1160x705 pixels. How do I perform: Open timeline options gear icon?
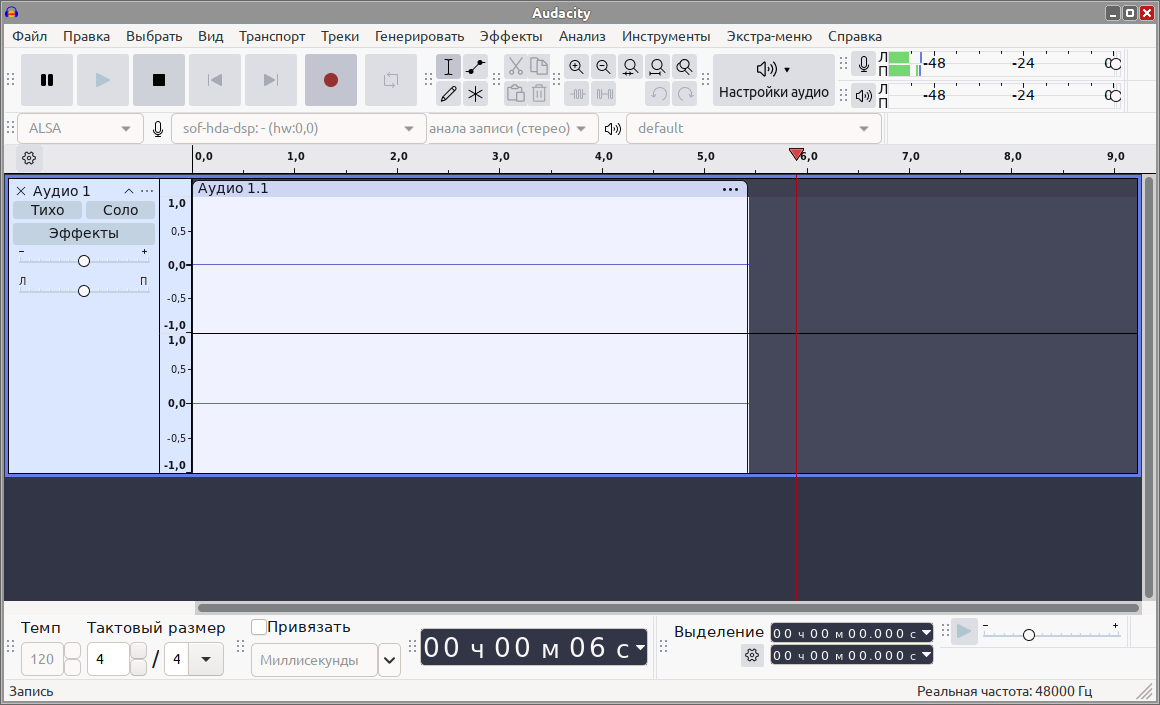29,158
